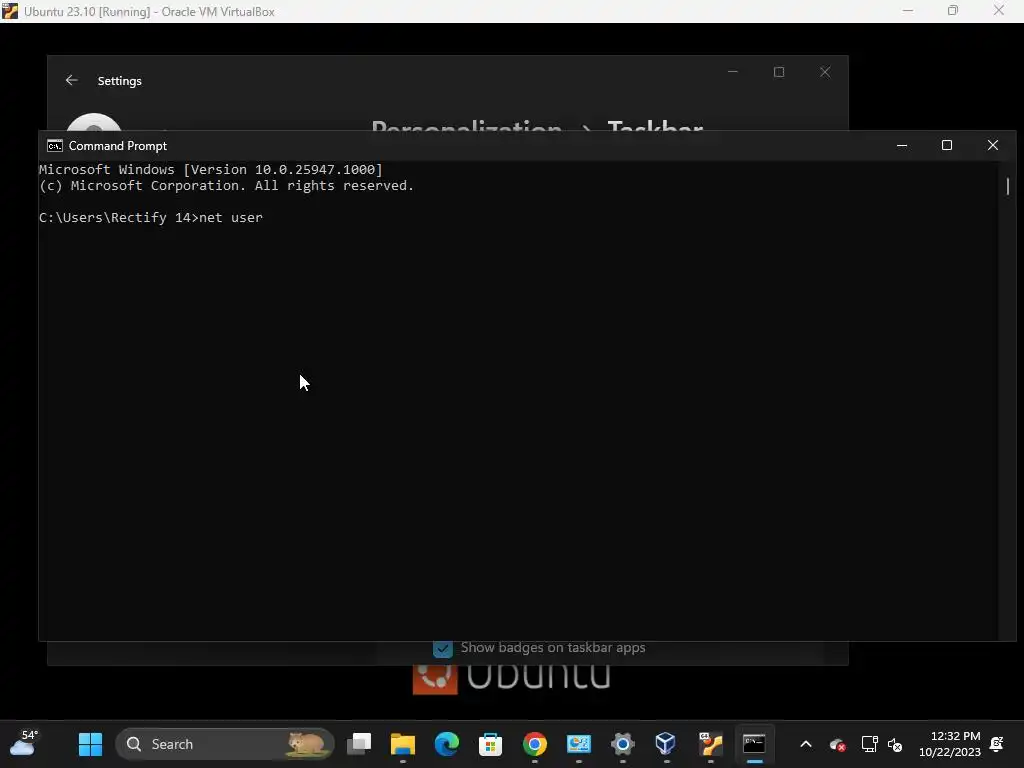Open the notification bell icon

(x=997, y=744)
